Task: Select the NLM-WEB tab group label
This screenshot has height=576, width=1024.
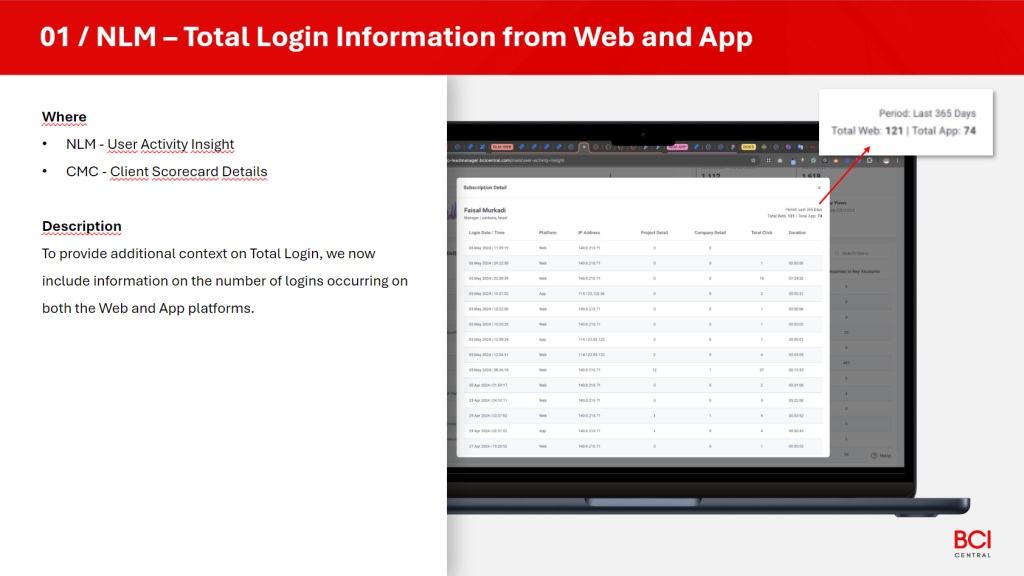Action: tap(502, 147)
